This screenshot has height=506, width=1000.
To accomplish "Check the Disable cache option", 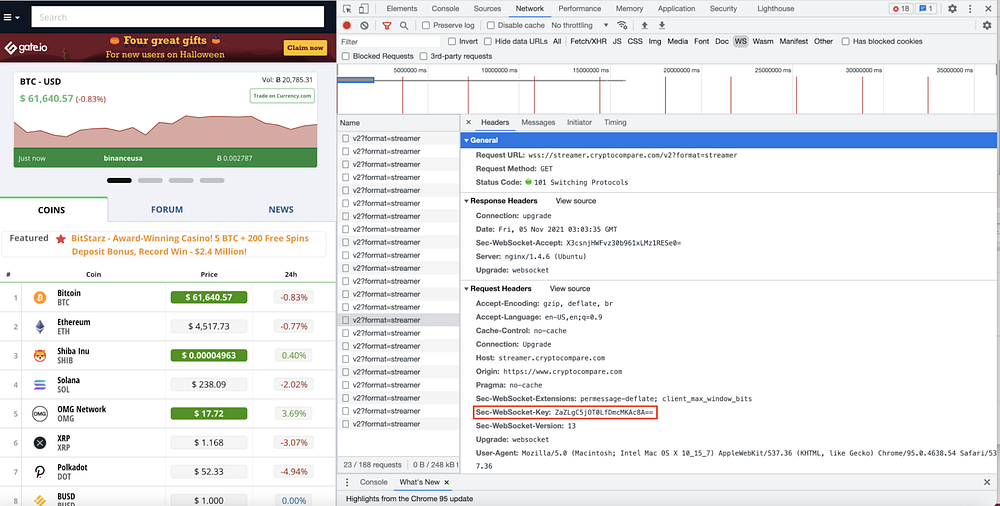I will tap(490, 25).
